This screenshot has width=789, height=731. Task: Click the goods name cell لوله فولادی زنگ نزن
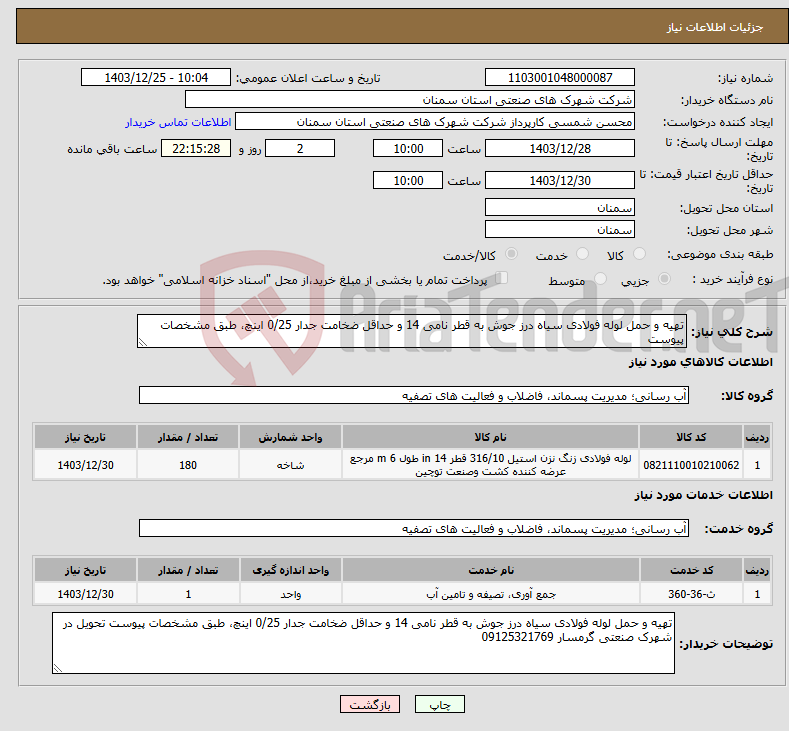coord(490,464)
